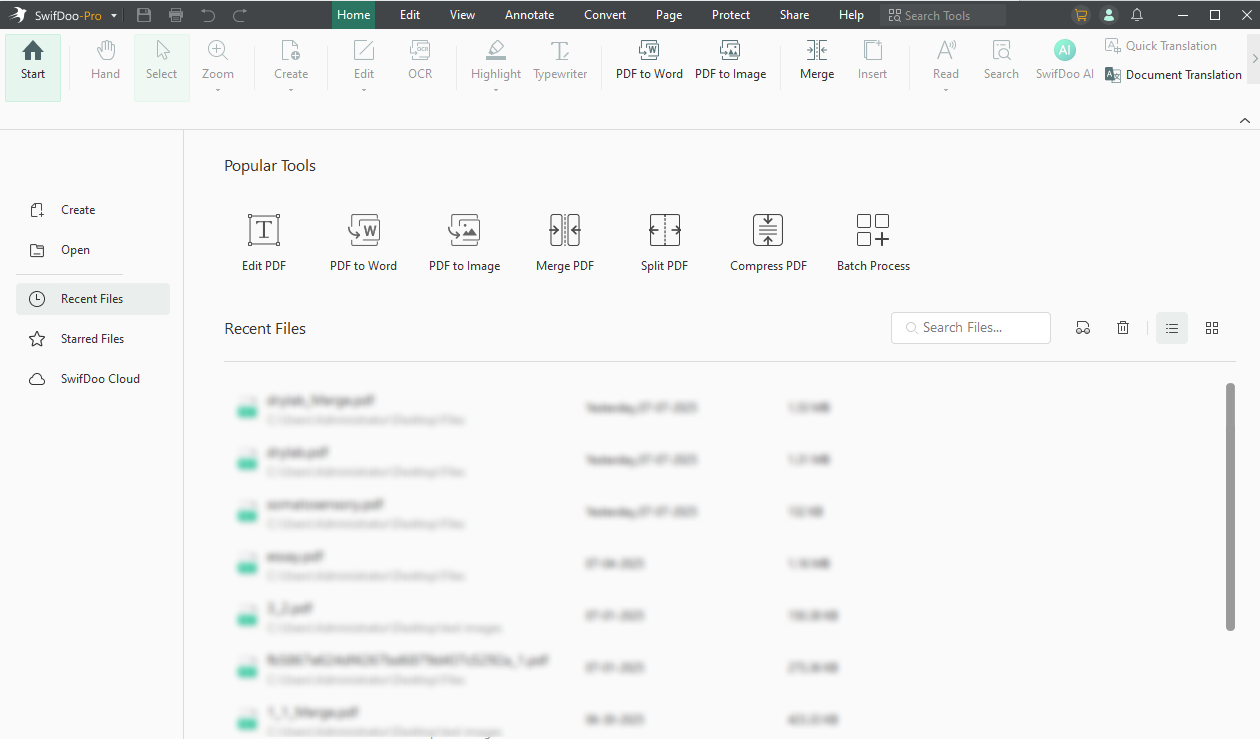Image resolution: width=1260 pixels, height=739 pixels.
Task: Open notifications bell
Action: [x=1137, y=15]
